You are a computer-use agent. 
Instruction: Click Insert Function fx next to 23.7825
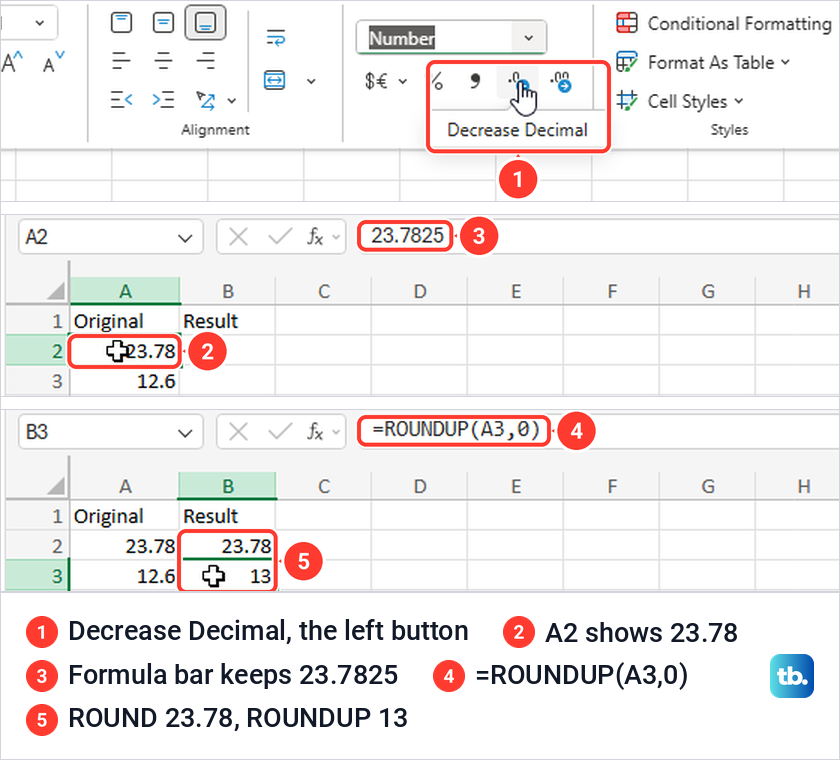[x=315, y=236]
